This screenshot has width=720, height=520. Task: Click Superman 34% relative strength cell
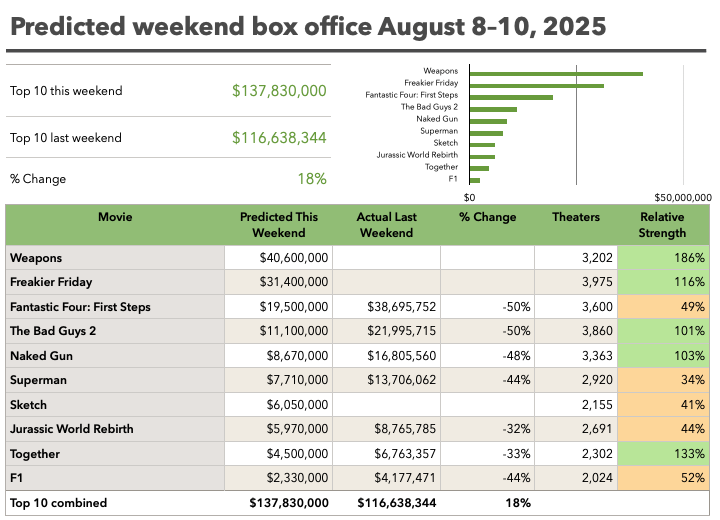pyautogui.click(x=662, y=381)
